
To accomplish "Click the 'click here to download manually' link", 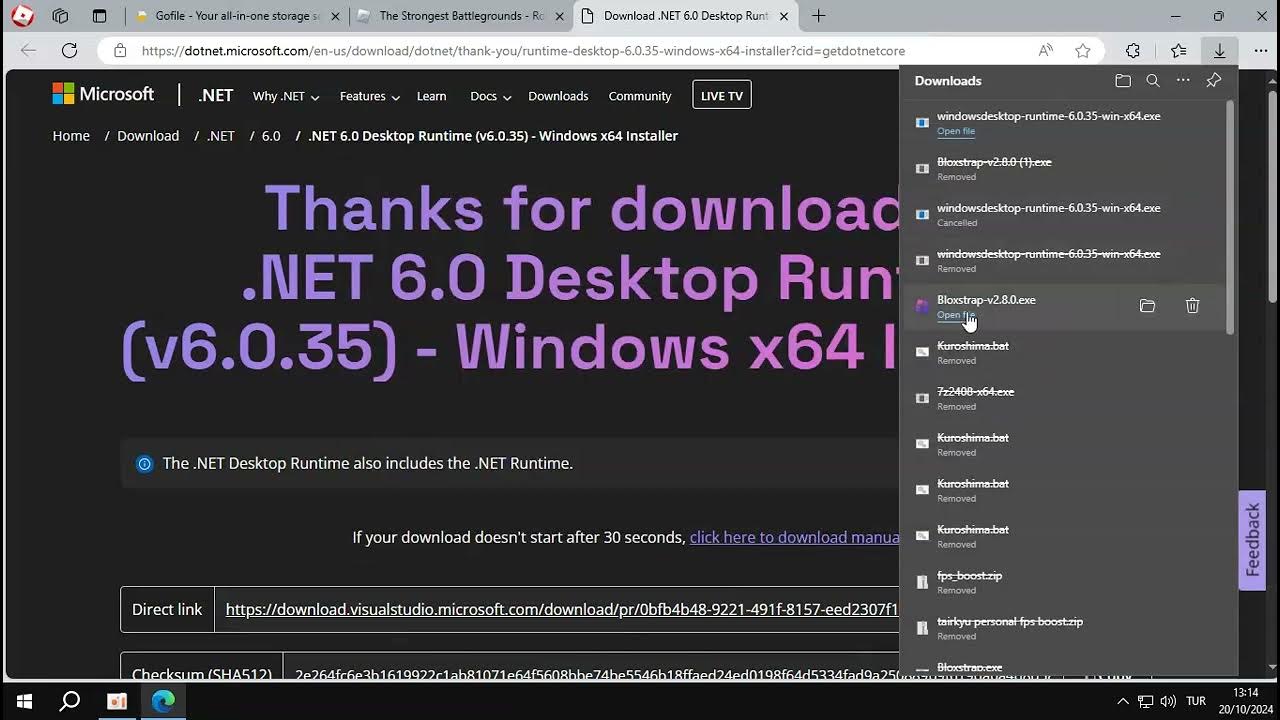I will 795,537.
